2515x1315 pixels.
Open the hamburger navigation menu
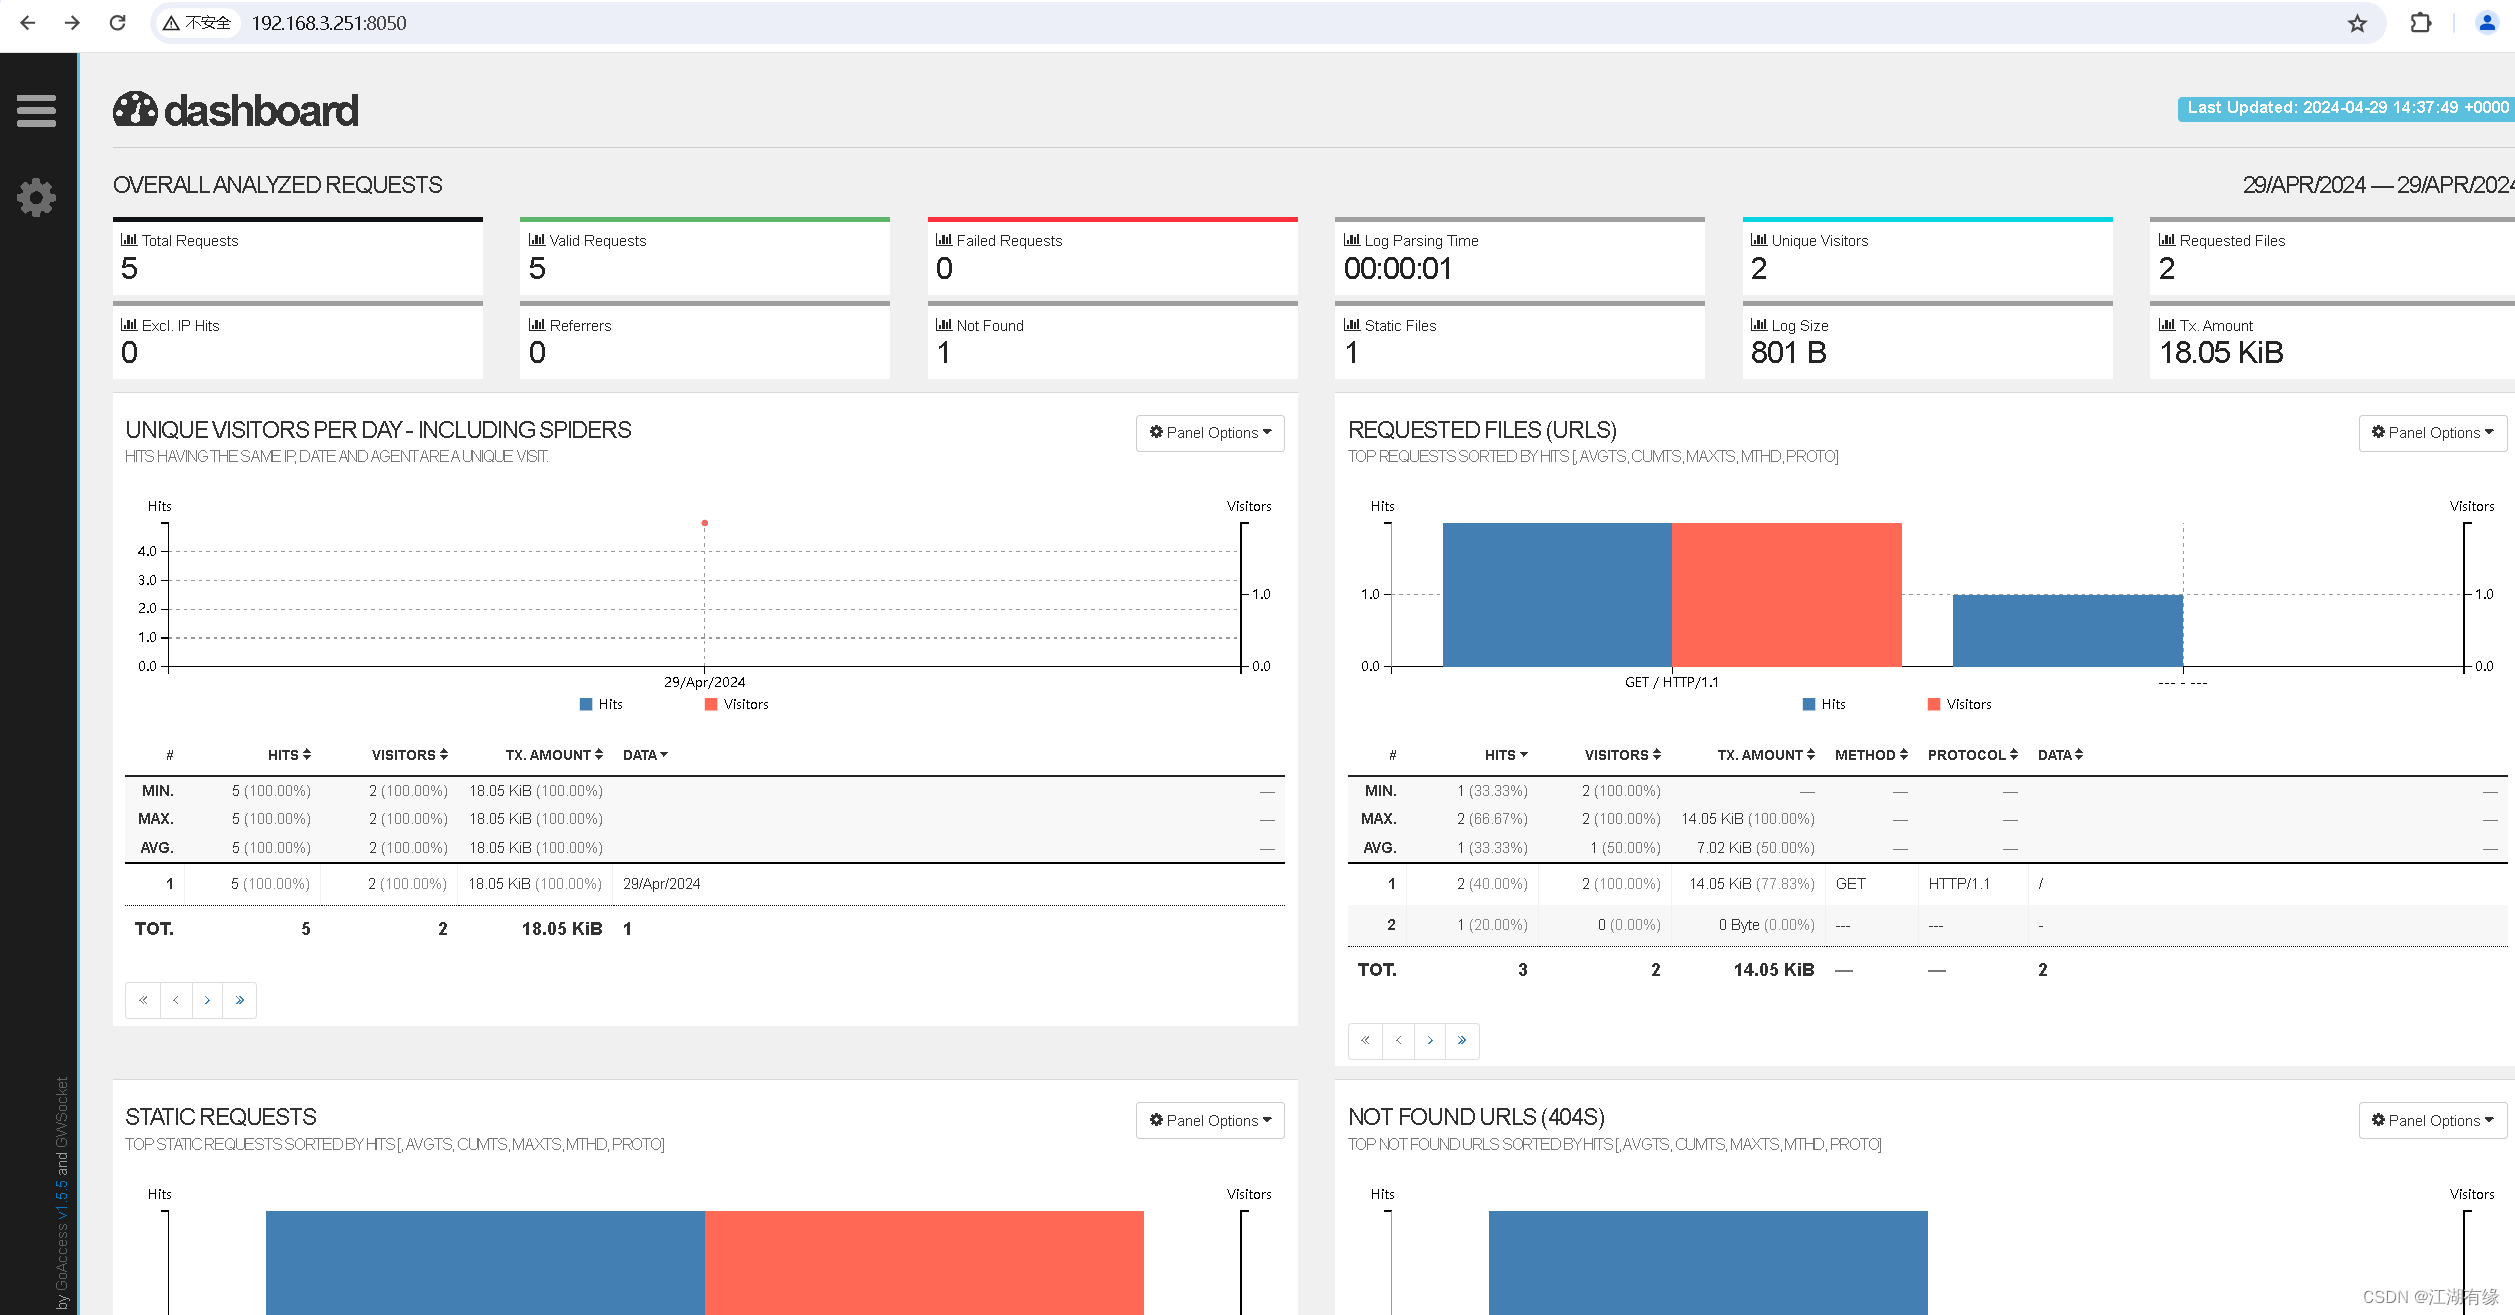coord(36,110)
